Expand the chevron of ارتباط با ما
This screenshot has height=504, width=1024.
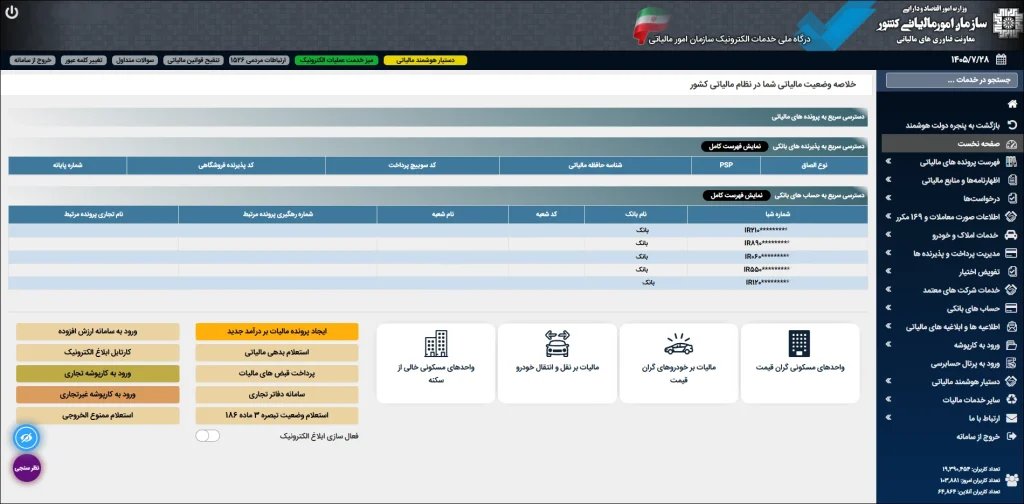tap(888, 418)
